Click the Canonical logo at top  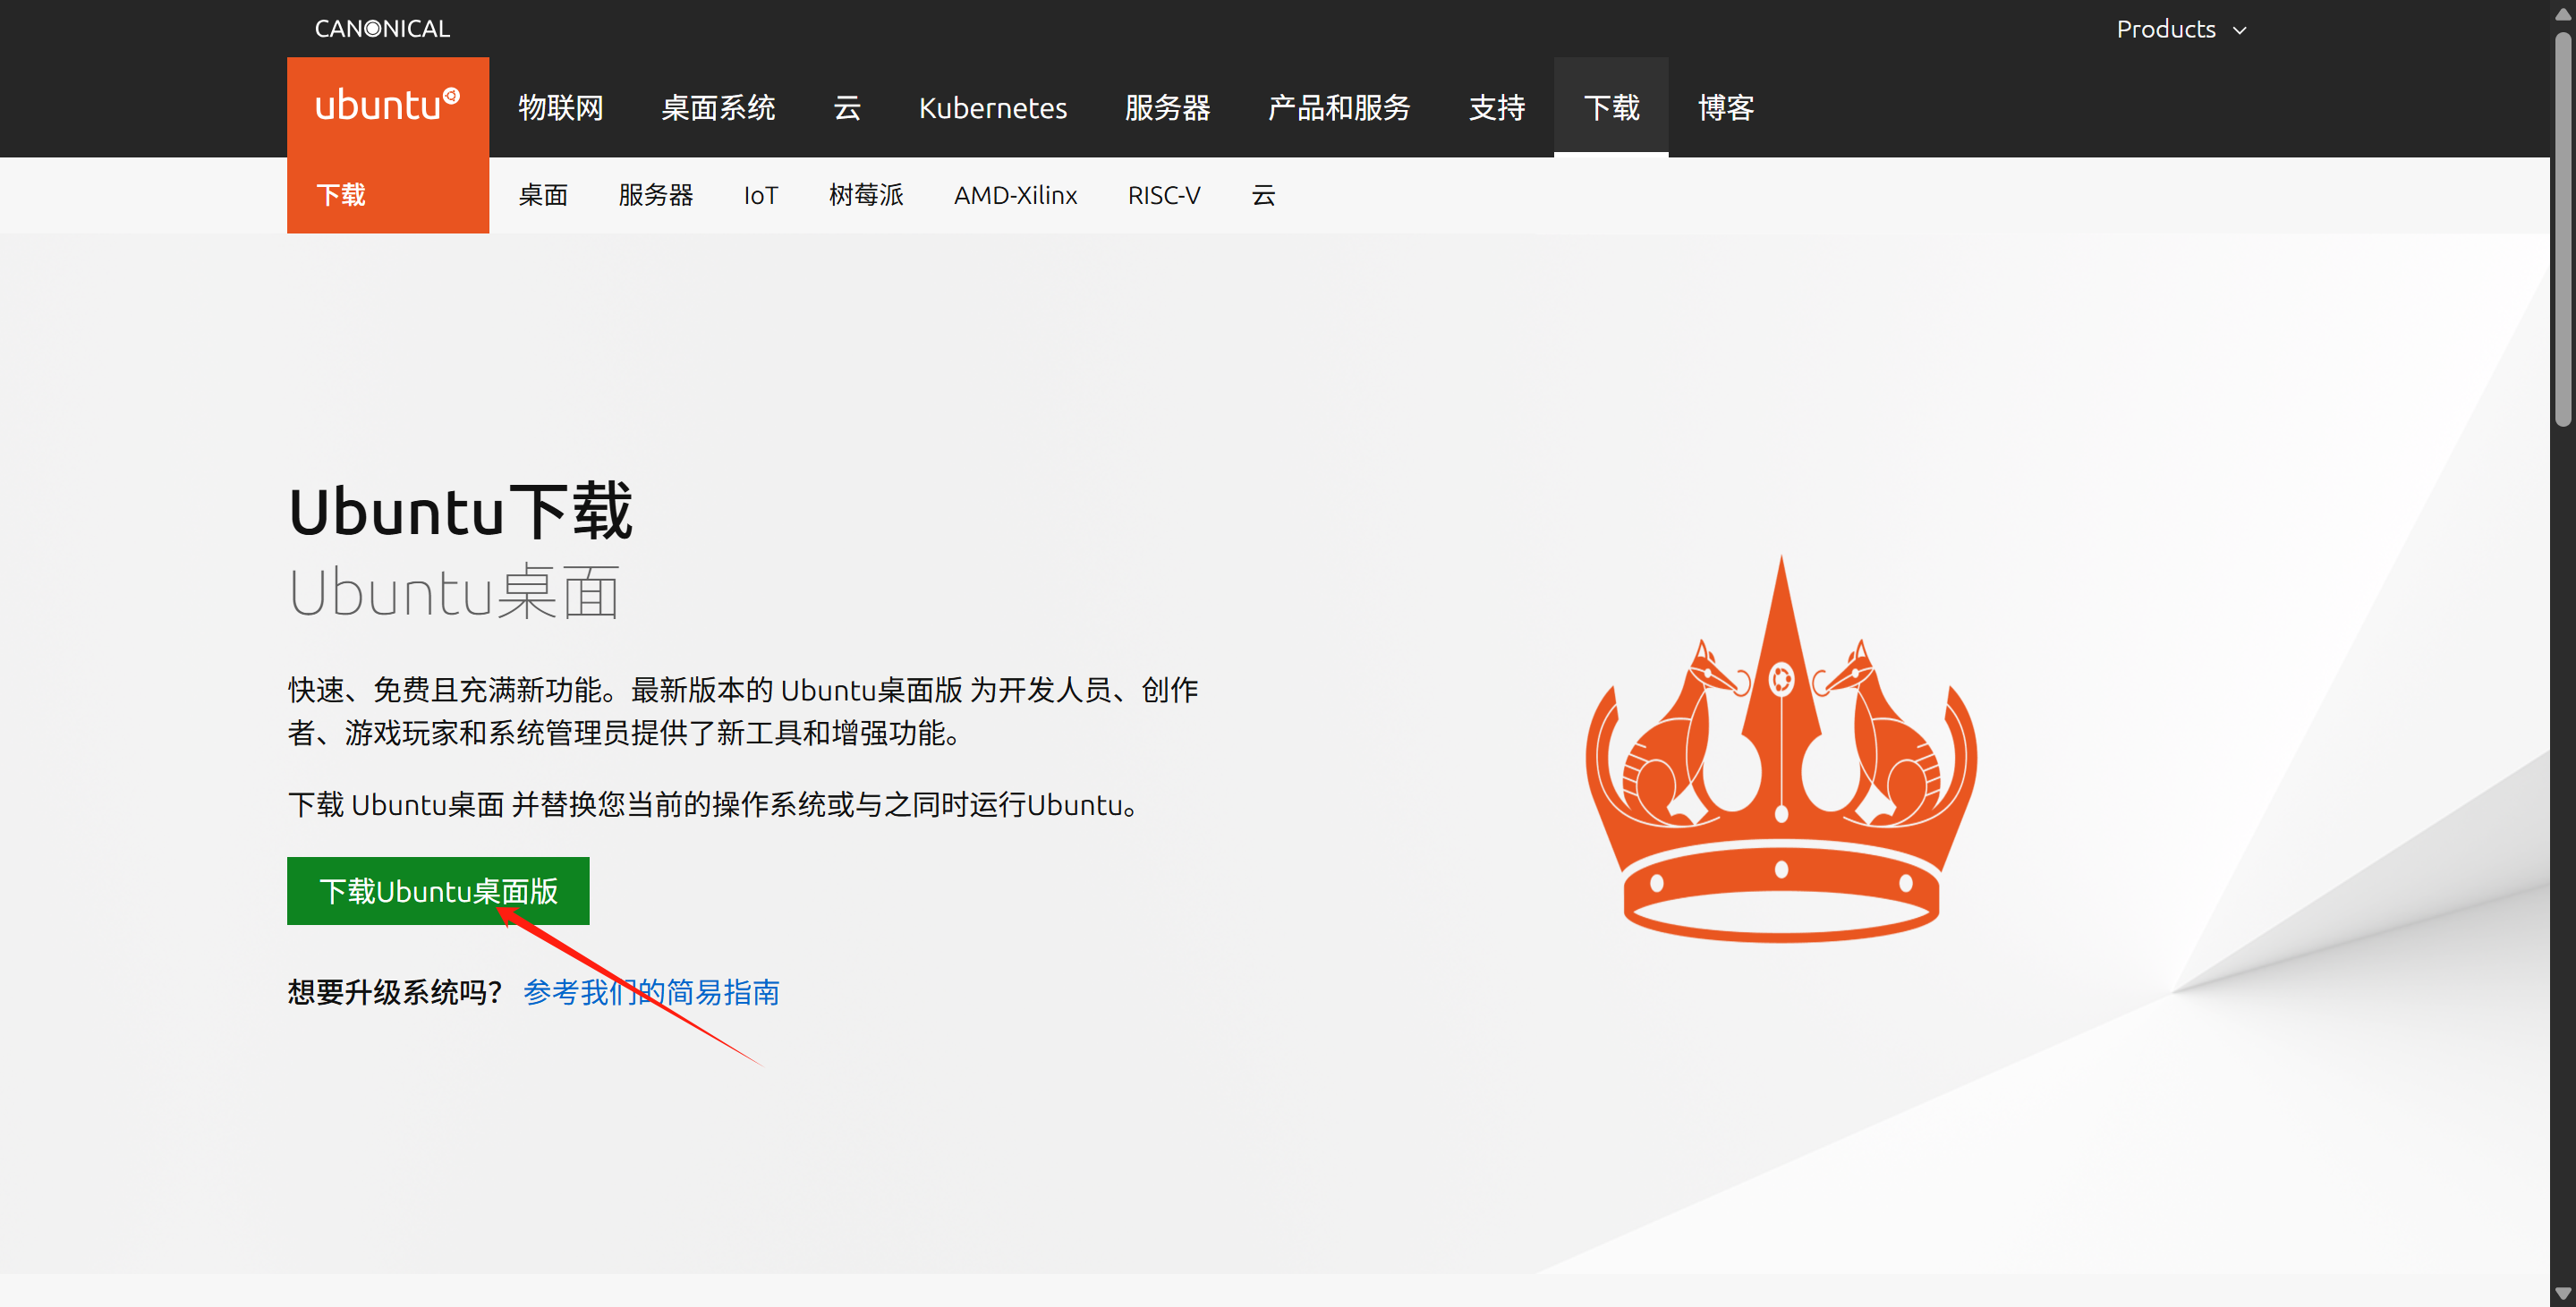(382, 29)
